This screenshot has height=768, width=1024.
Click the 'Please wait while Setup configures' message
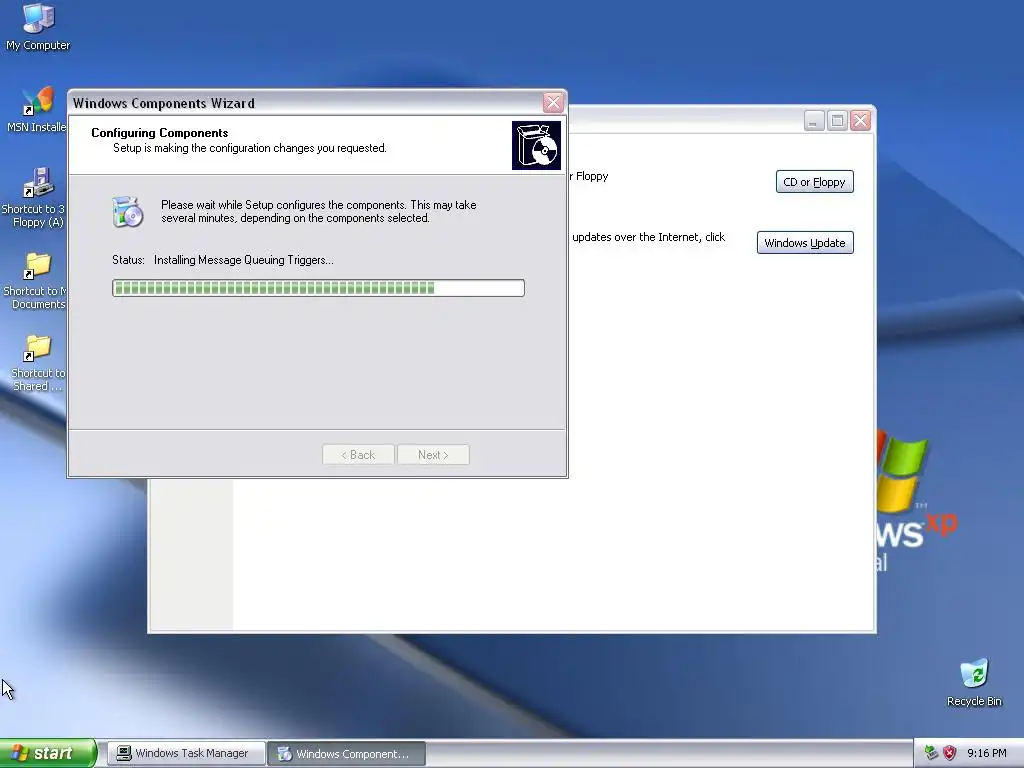pos(319,212)
